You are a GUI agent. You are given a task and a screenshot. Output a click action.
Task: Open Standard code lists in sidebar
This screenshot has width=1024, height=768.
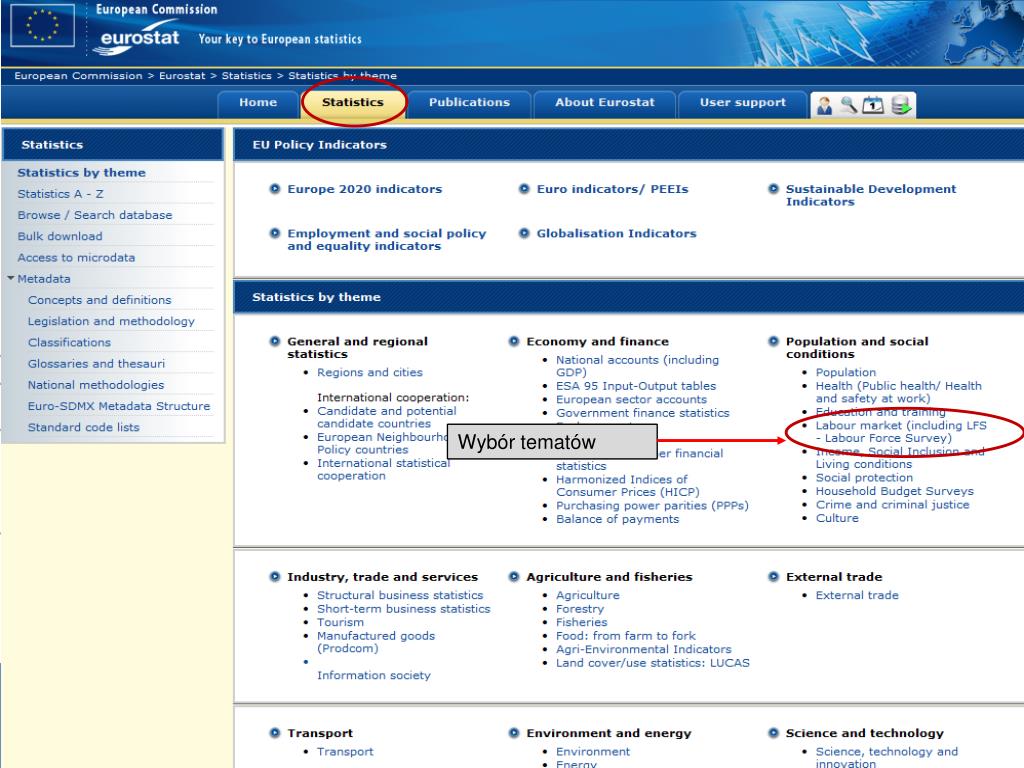coord(84,427)
